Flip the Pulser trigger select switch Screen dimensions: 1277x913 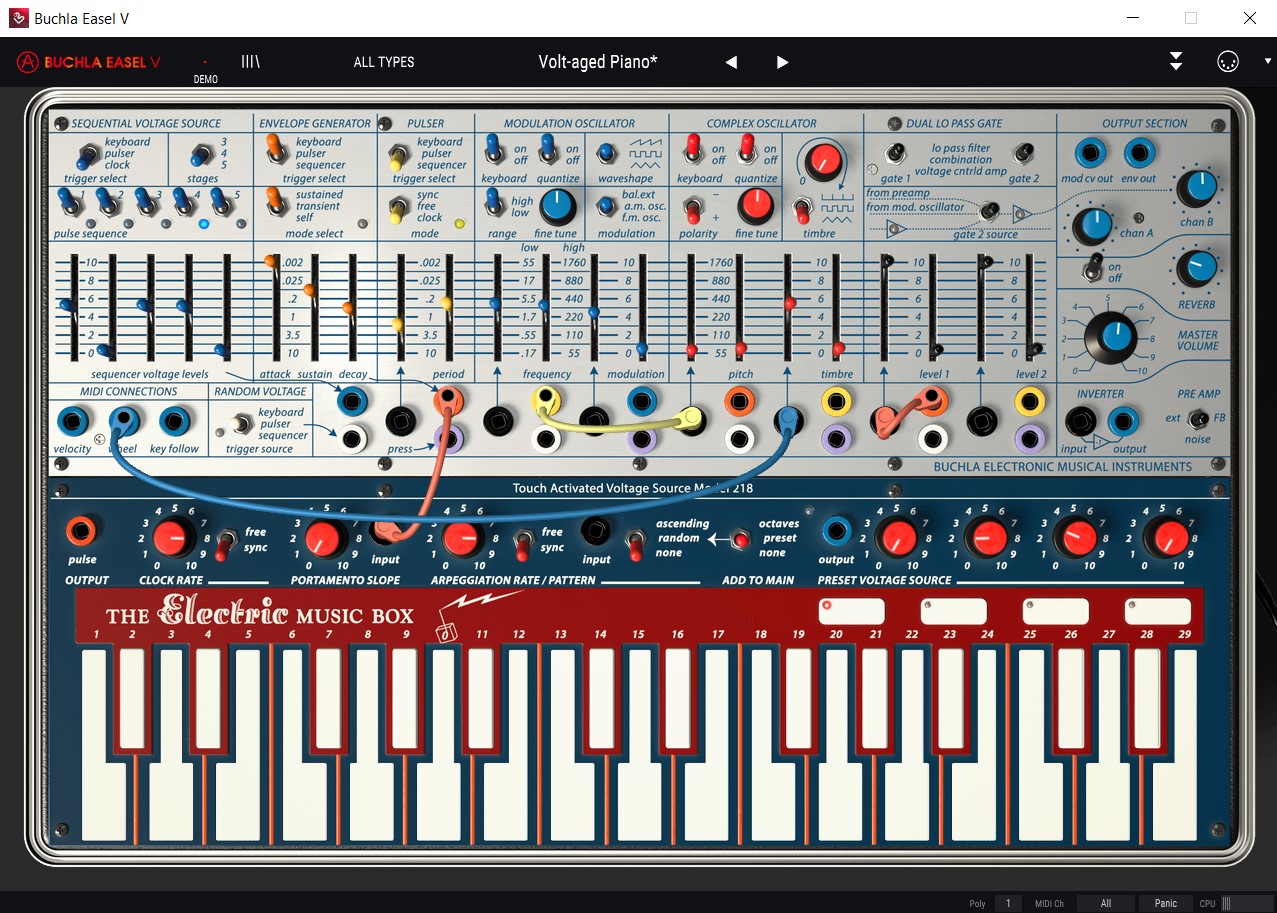click(x=397, y=155)
